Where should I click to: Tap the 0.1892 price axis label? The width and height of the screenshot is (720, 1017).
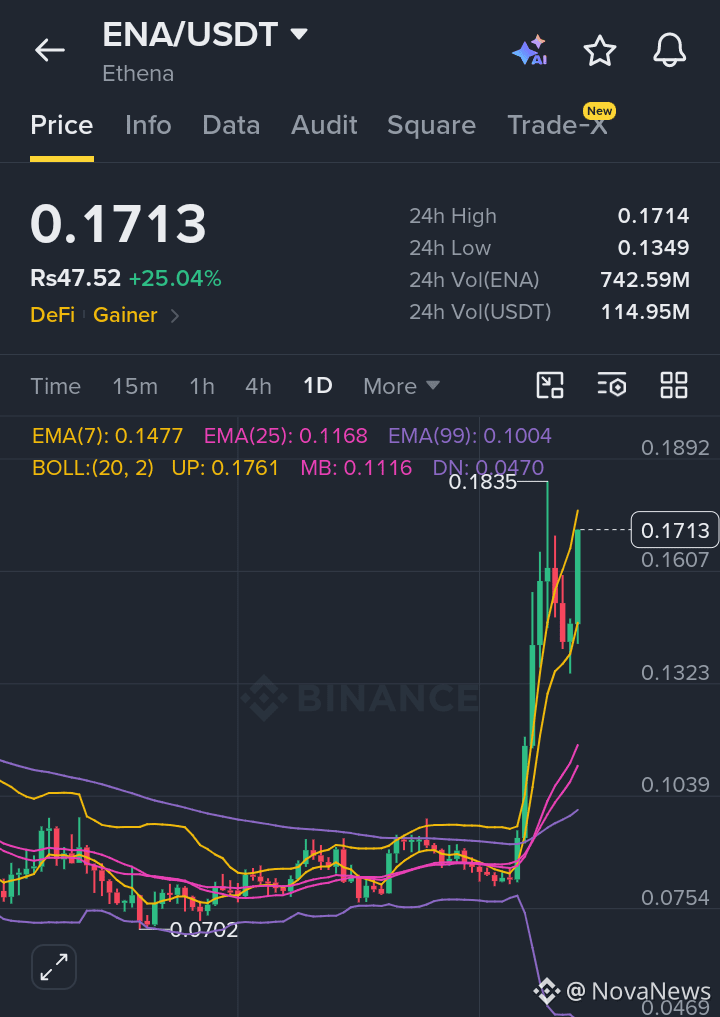tap(675, 448)
